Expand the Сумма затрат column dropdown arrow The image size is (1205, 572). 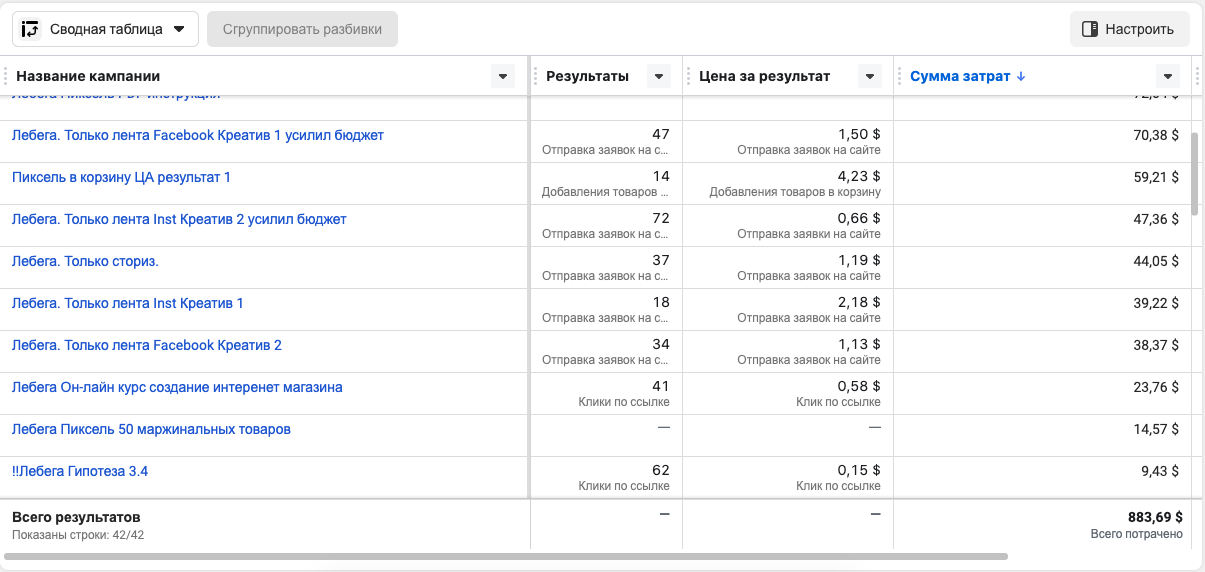pyautogui.click(x=1167, y=76)
